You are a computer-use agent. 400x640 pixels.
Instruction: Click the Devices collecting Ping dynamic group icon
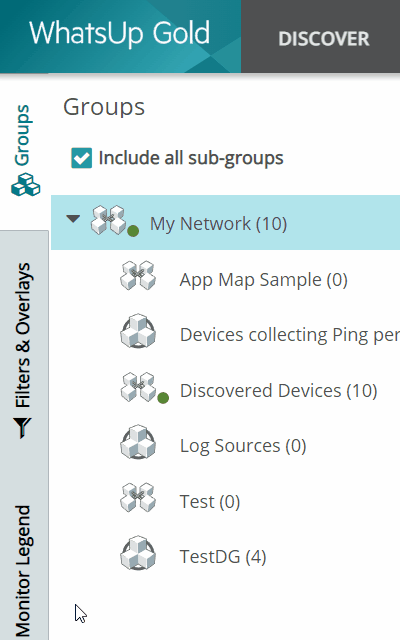tap(138, 331)
